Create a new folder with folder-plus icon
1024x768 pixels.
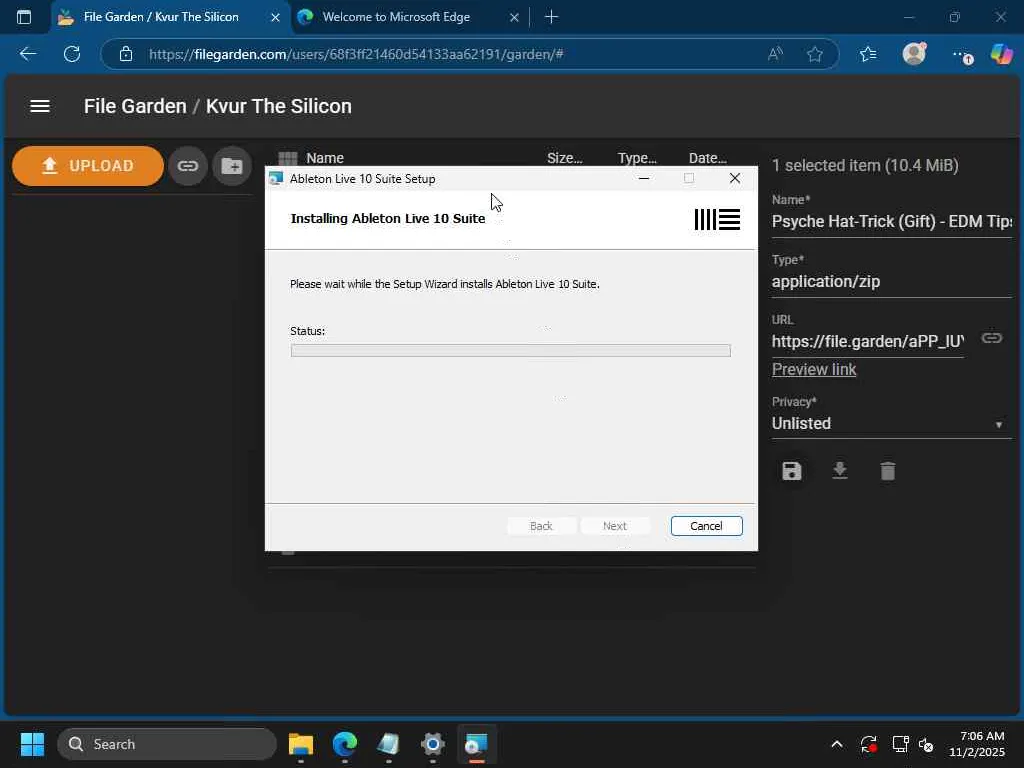click(232, 166)
